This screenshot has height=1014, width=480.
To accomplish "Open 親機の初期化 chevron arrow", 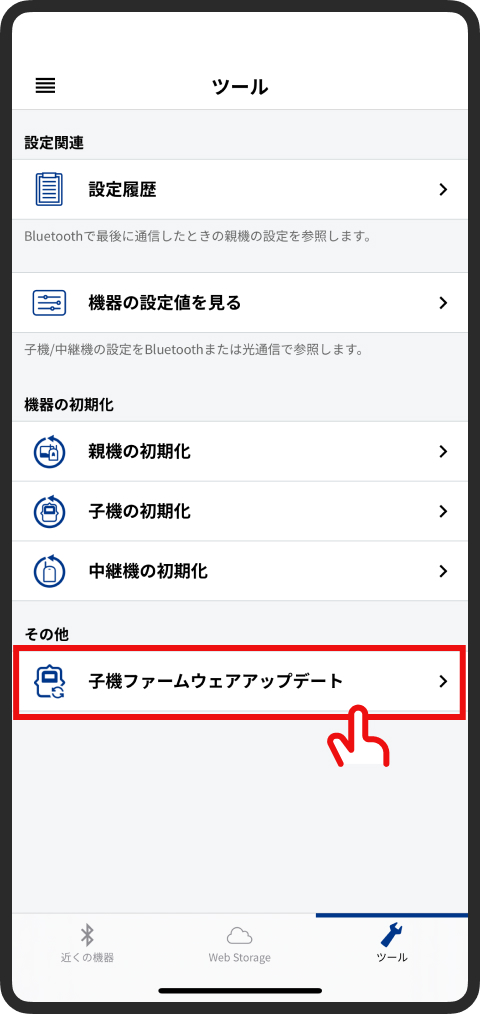I will pyautogui.click(x=443, y=451).
